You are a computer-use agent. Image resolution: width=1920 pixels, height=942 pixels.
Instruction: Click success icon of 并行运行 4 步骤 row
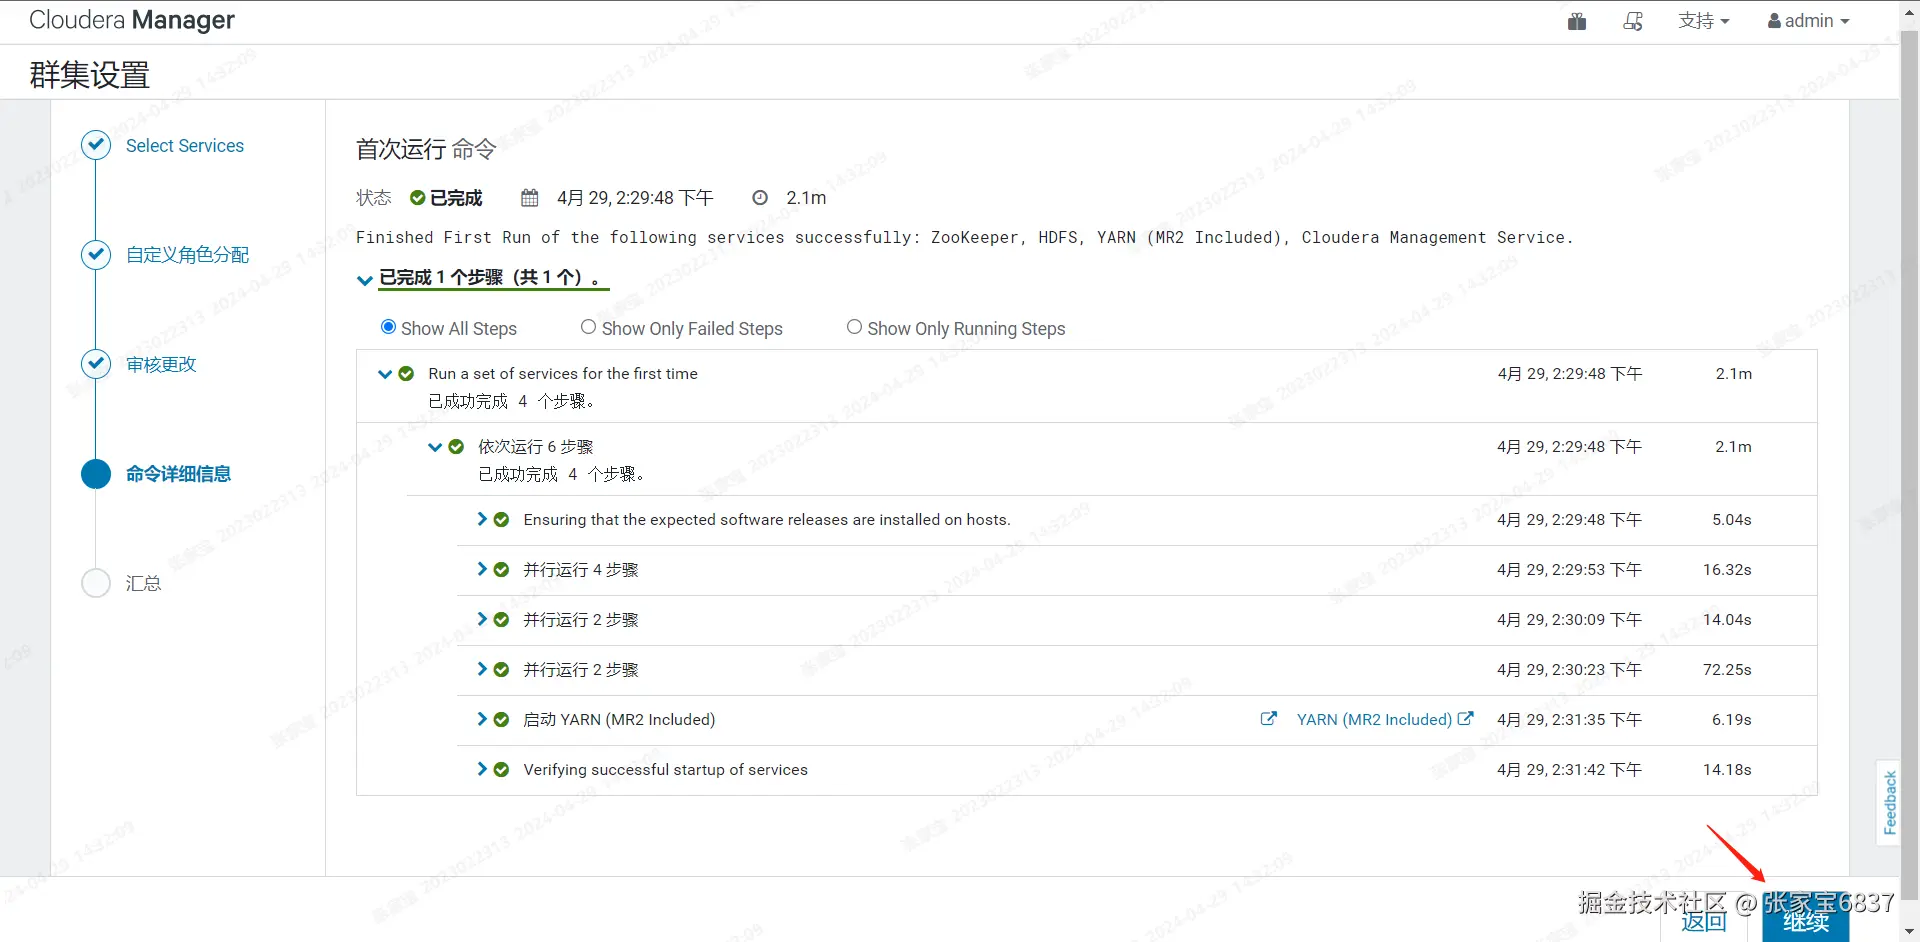(x=502, y=570)
